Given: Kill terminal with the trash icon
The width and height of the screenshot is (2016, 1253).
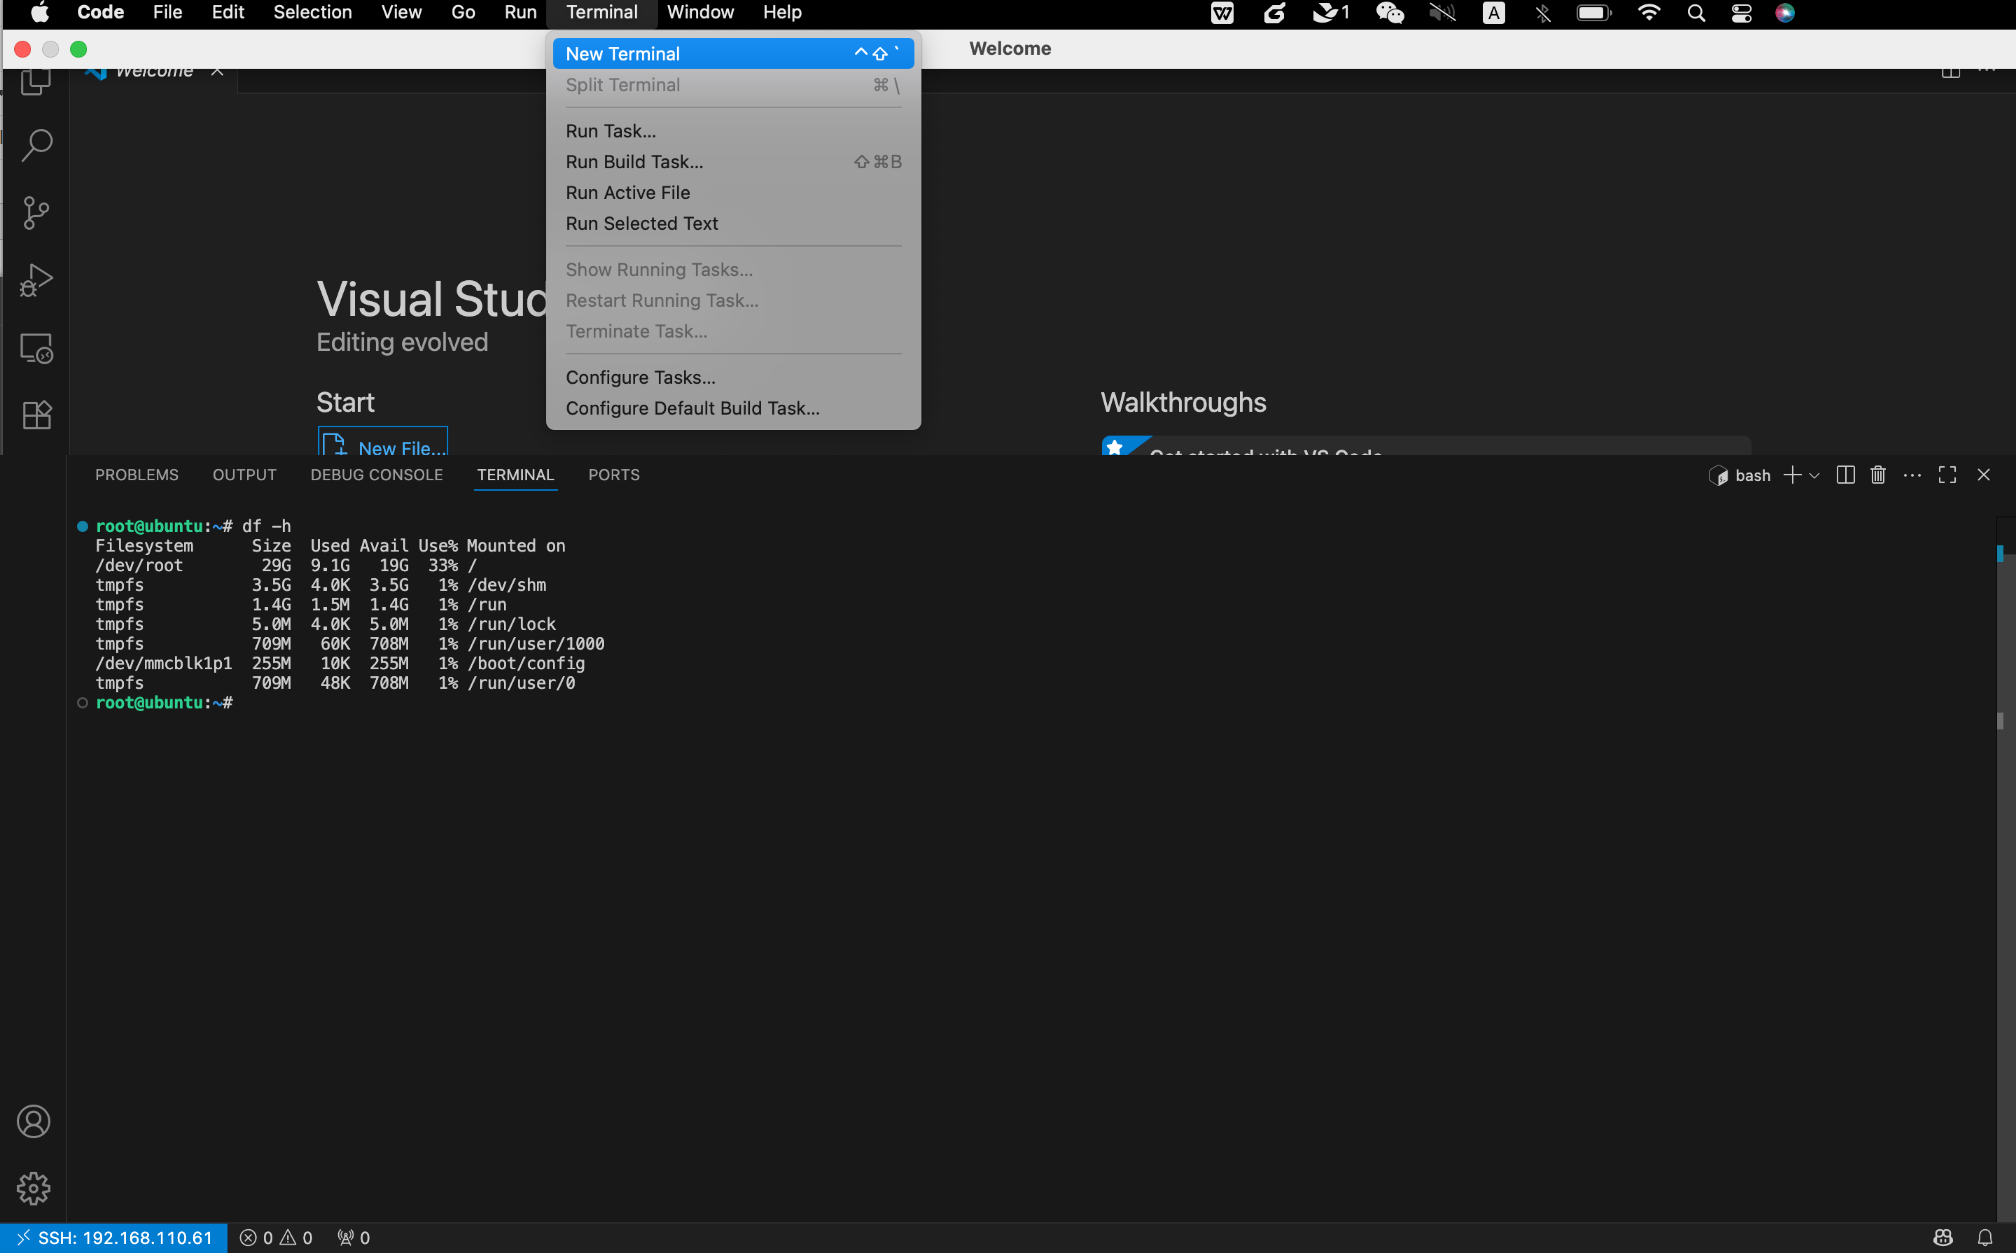Looking at the screenshot, I should point(1878,475).
